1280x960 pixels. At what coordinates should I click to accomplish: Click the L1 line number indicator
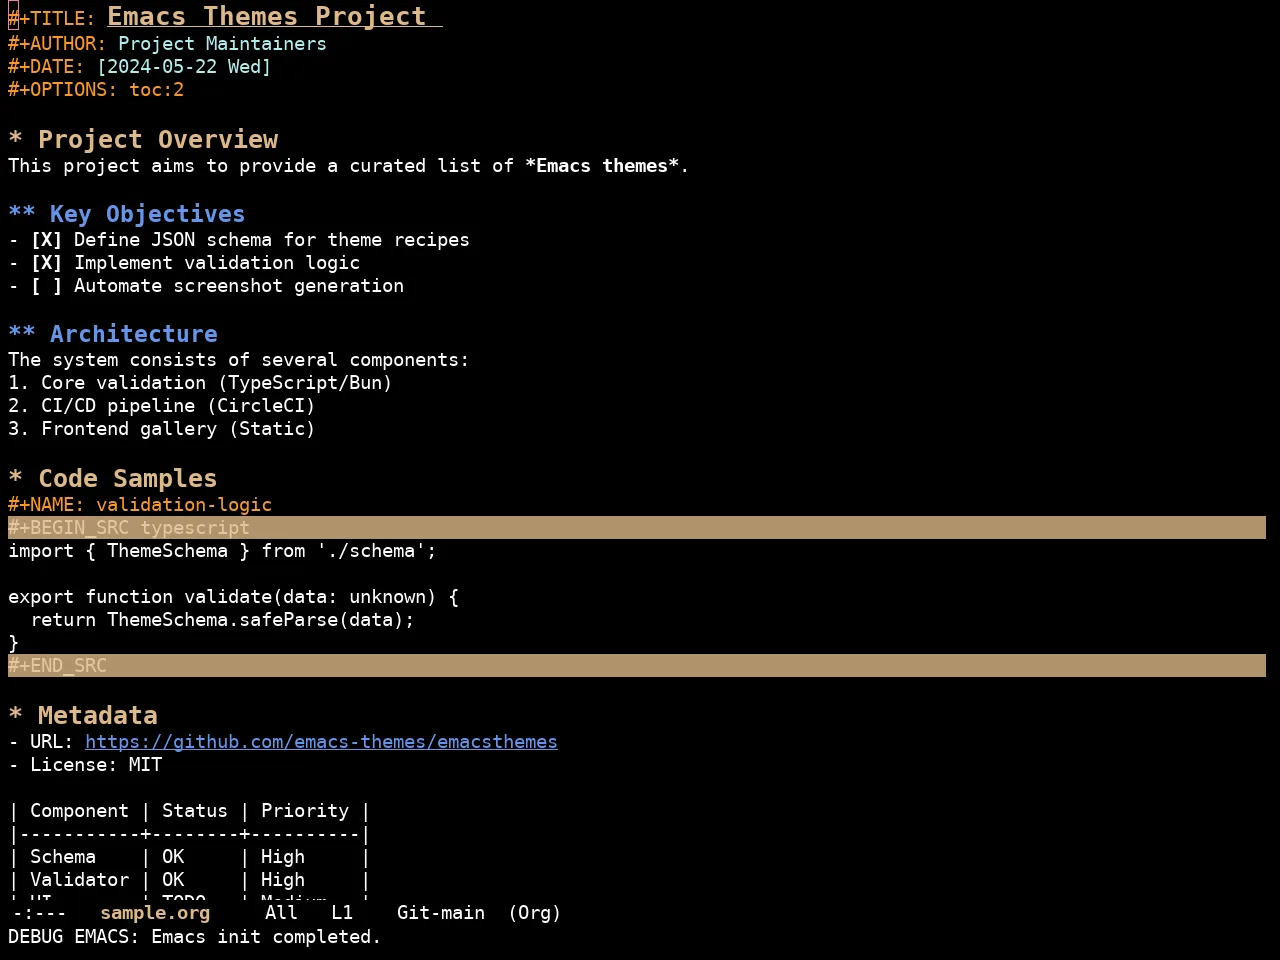pyautogui.click(x=342, y=913)
